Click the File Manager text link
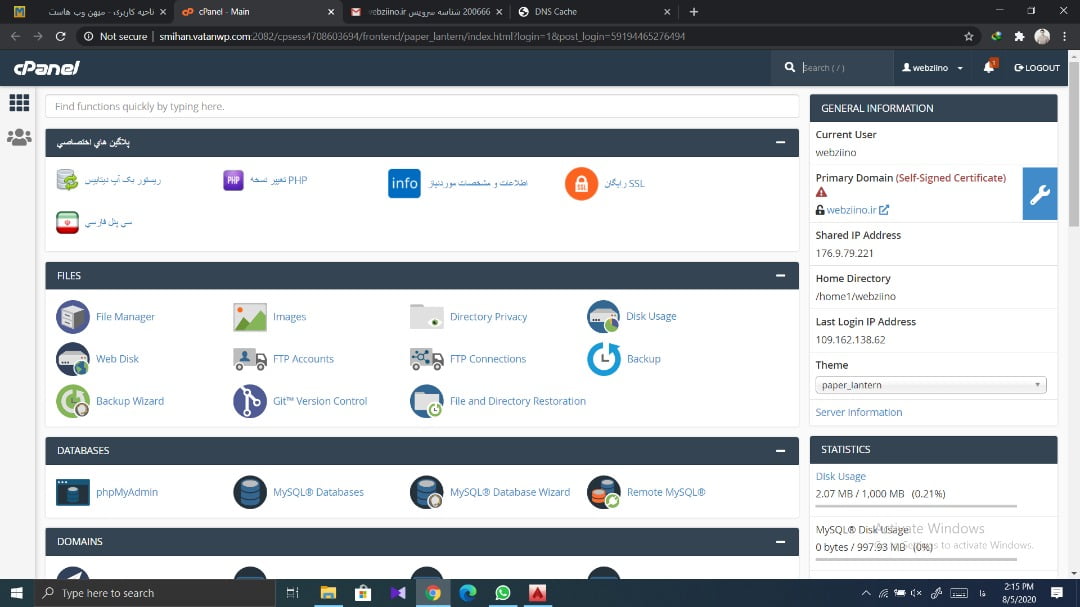Image resolution: width=1080 pixels, height=607 pixels. (125, 317)
